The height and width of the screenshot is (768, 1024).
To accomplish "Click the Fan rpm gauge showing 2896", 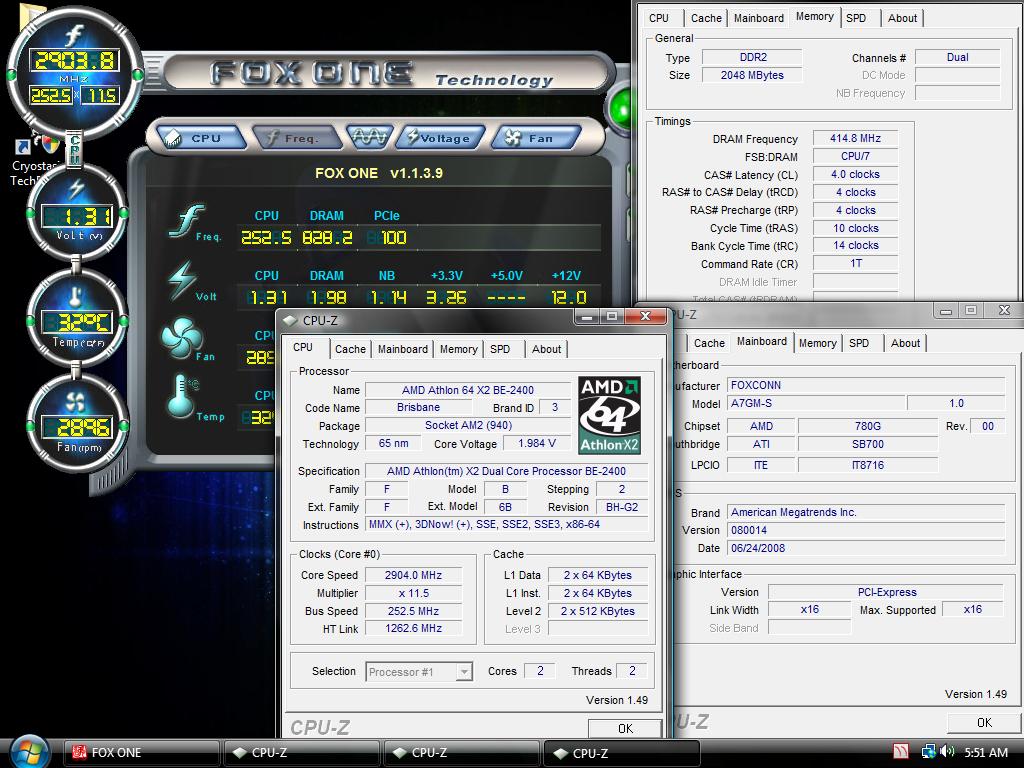I will [76, 424].
